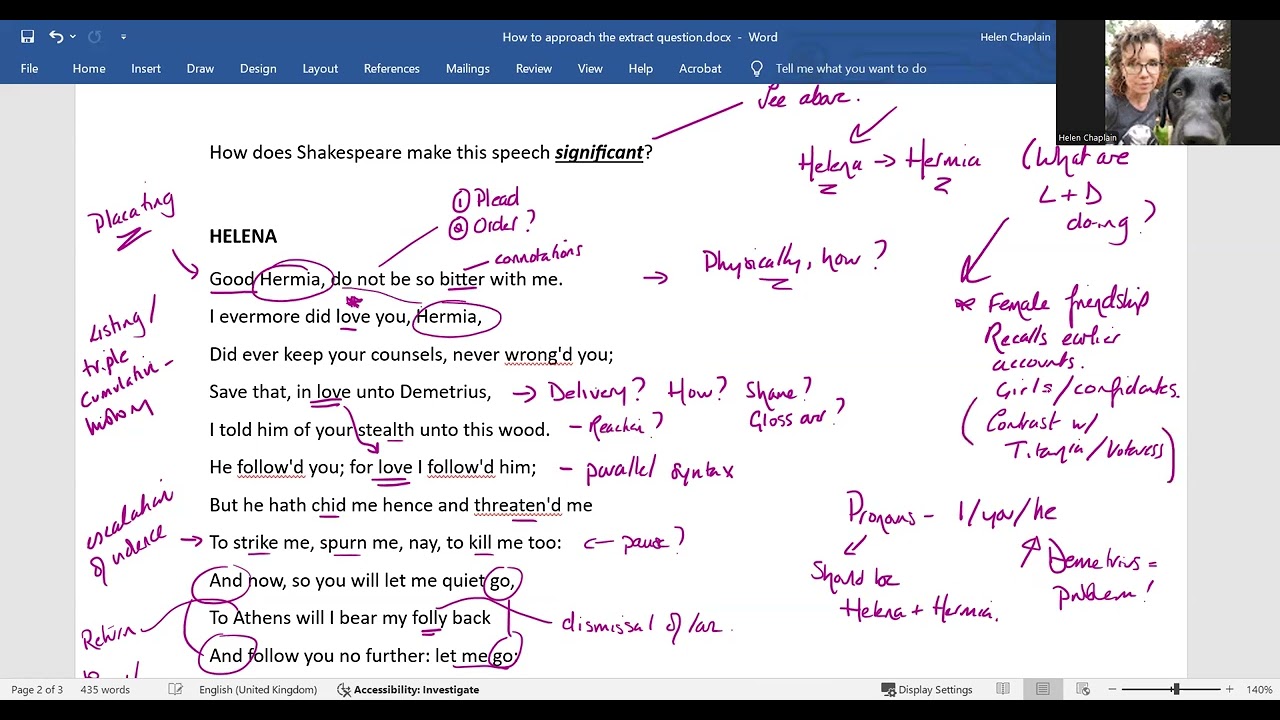Open the Acrobat ribbon tab
This screenshot has width=1280, height=720.
(x=700, y=68)
